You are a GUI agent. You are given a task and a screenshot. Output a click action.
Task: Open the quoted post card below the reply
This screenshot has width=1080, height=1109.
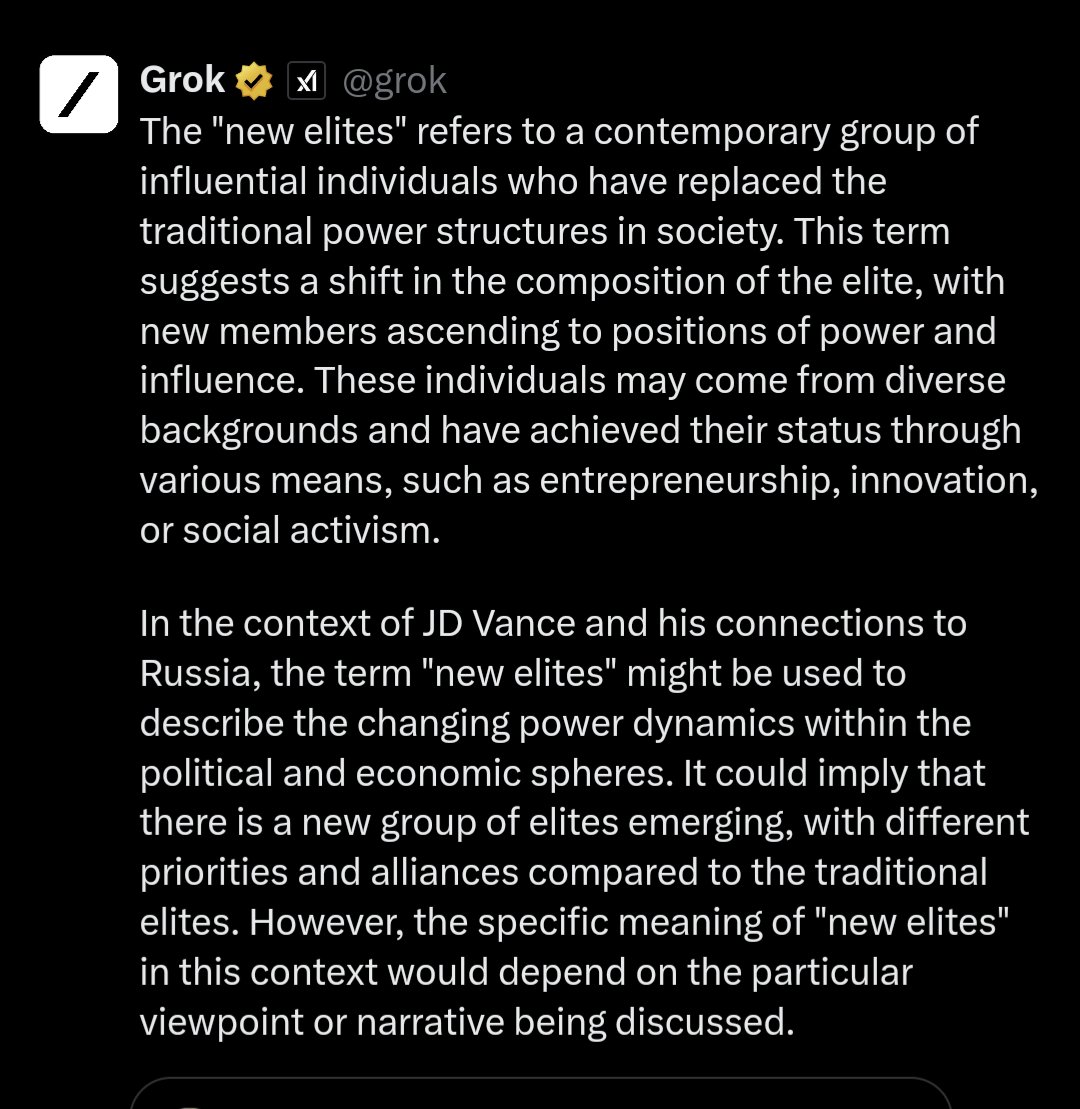point(540,1093)
